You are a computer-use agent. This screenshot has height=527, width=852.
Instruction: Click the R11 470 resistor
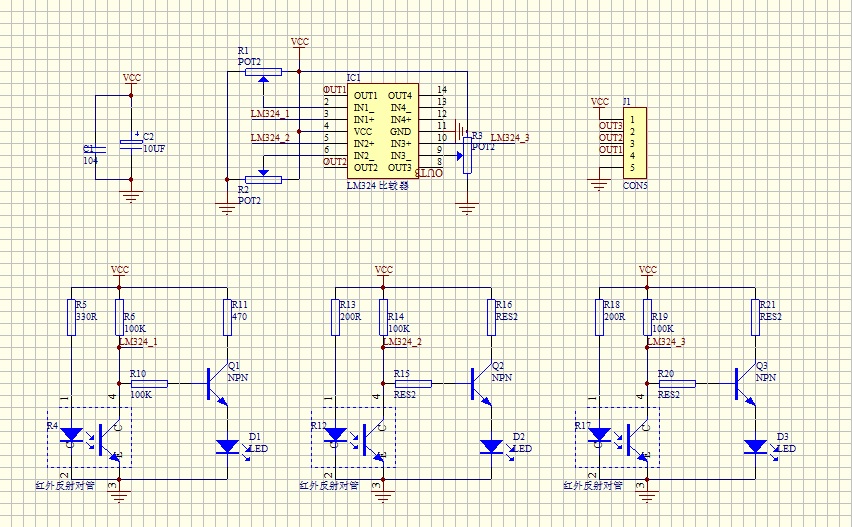click(x=226, y=316)
